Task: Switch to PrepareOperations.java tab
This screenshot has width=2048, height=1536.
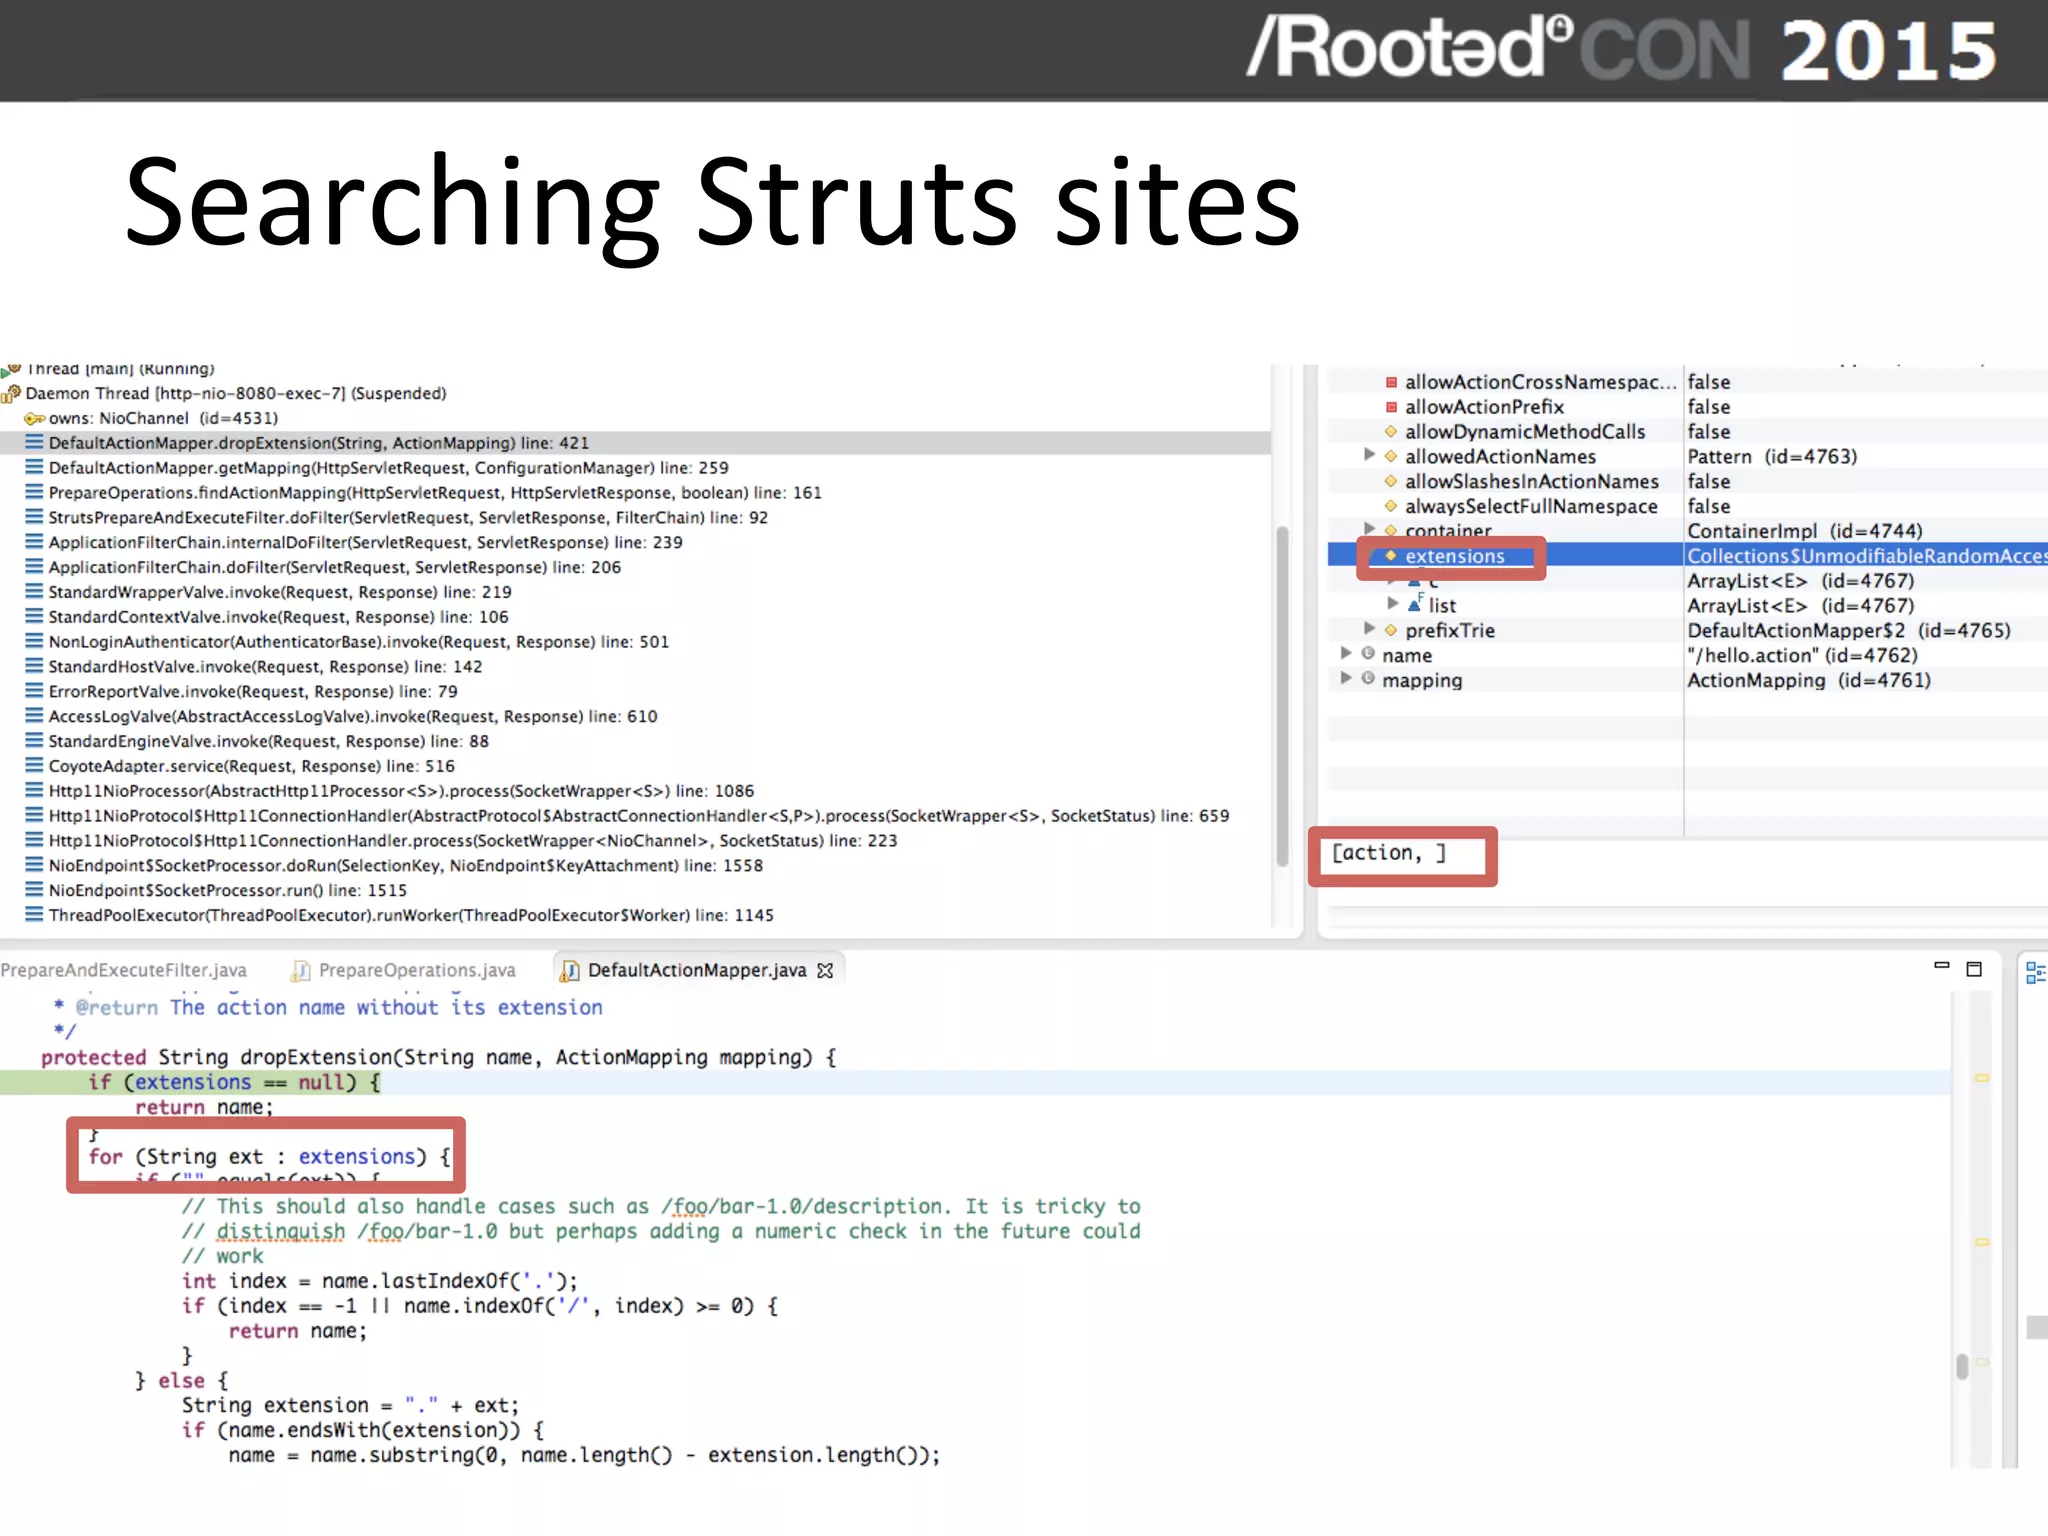Action: (x=404, y=970)
